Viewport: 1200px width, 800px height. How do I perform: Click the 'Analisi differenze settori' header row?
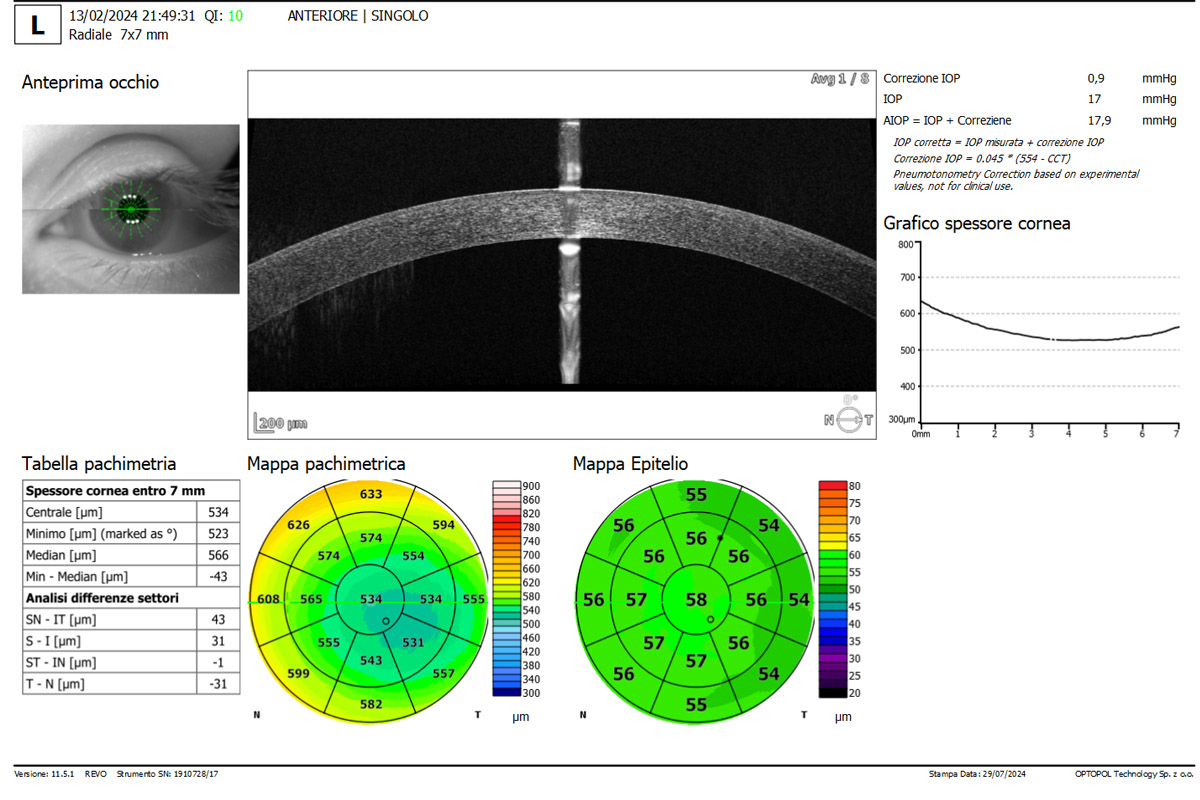[131, 598]
